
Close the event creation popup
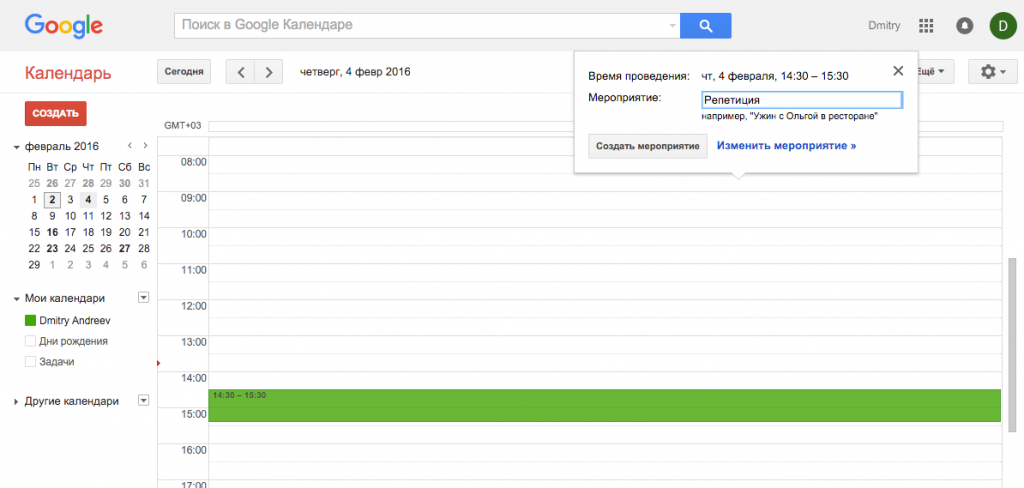pyautogui.click(x=897, y=71)
